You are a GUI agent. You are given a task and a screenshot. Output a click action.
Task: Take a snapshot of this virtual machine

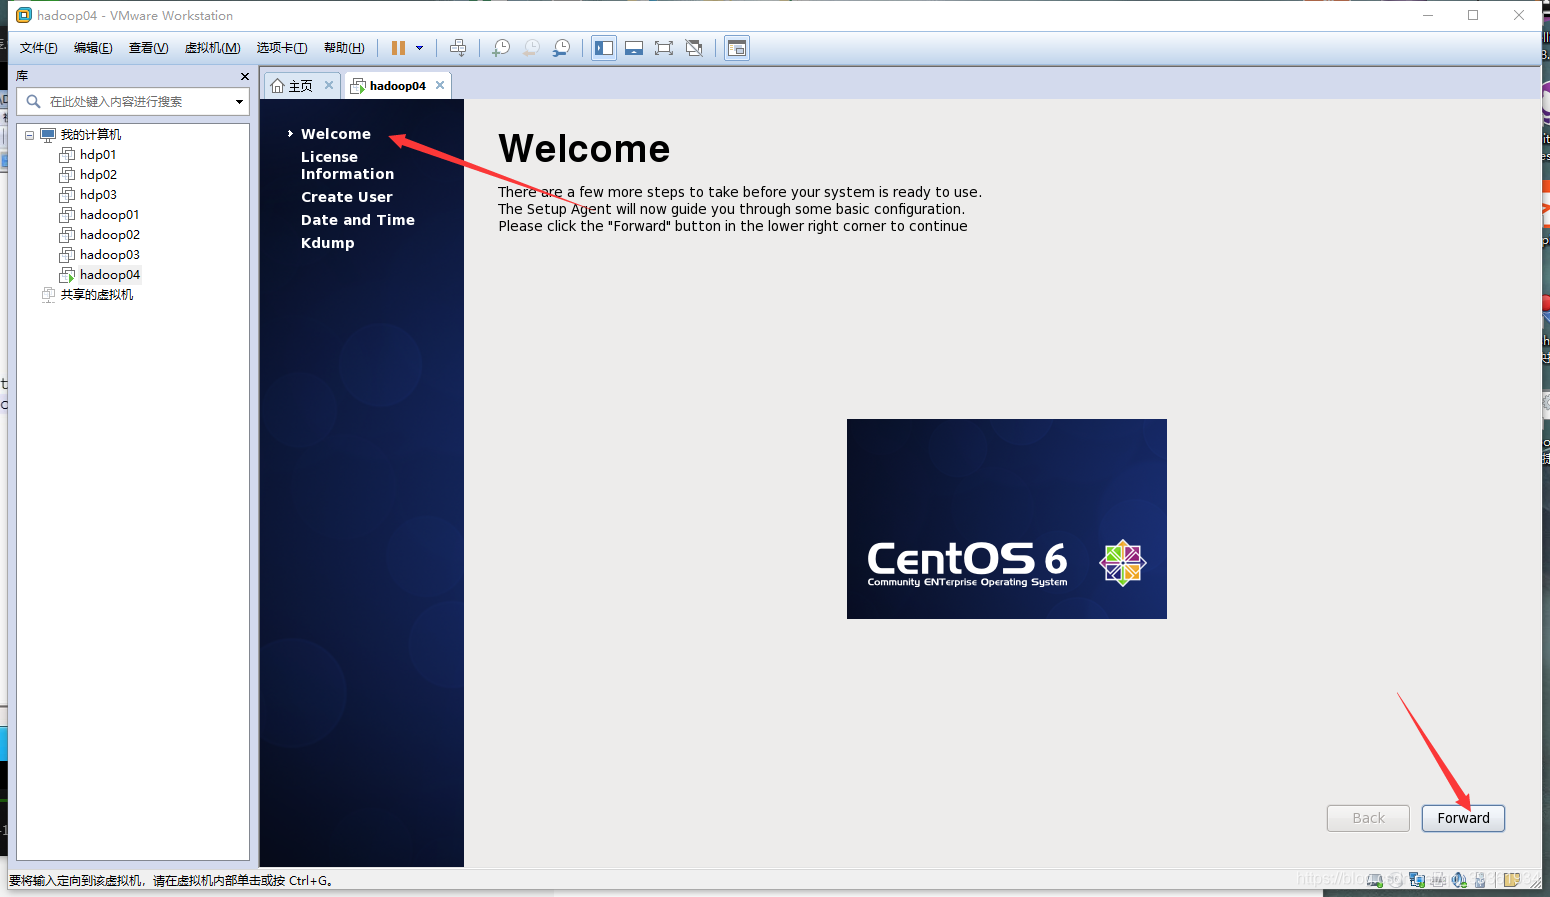502,48
